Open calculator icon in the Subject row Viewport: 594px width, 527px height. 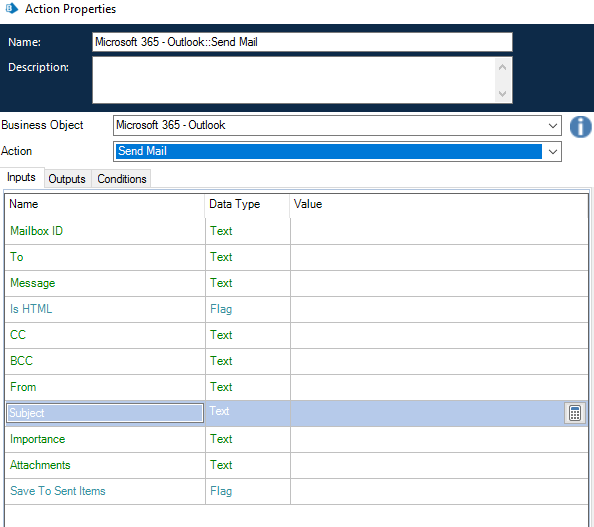(x=575, y=413)
